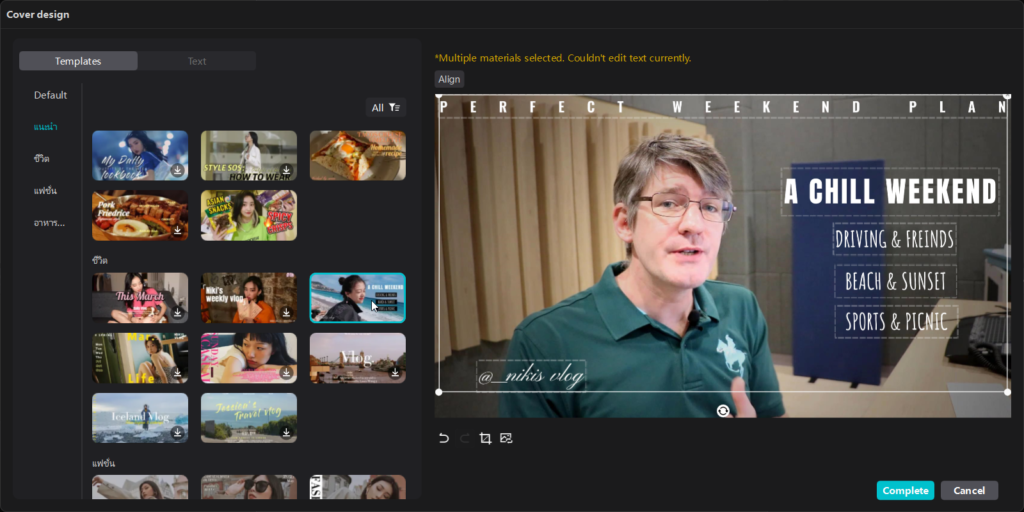Switch to the Templates tab
Image resolution: width=1024 pixels, height=512 pixels.
pyautogui.click(x=78, y=61)
